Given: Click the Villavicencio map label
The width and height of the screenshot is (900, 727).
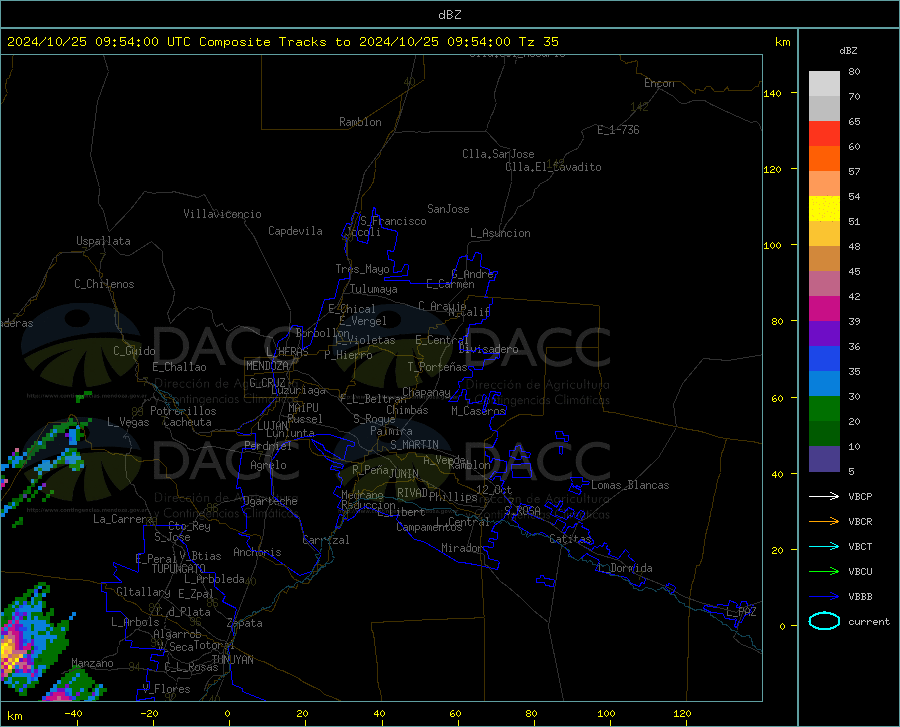Looking at the screenshot, I should point(222,214).
